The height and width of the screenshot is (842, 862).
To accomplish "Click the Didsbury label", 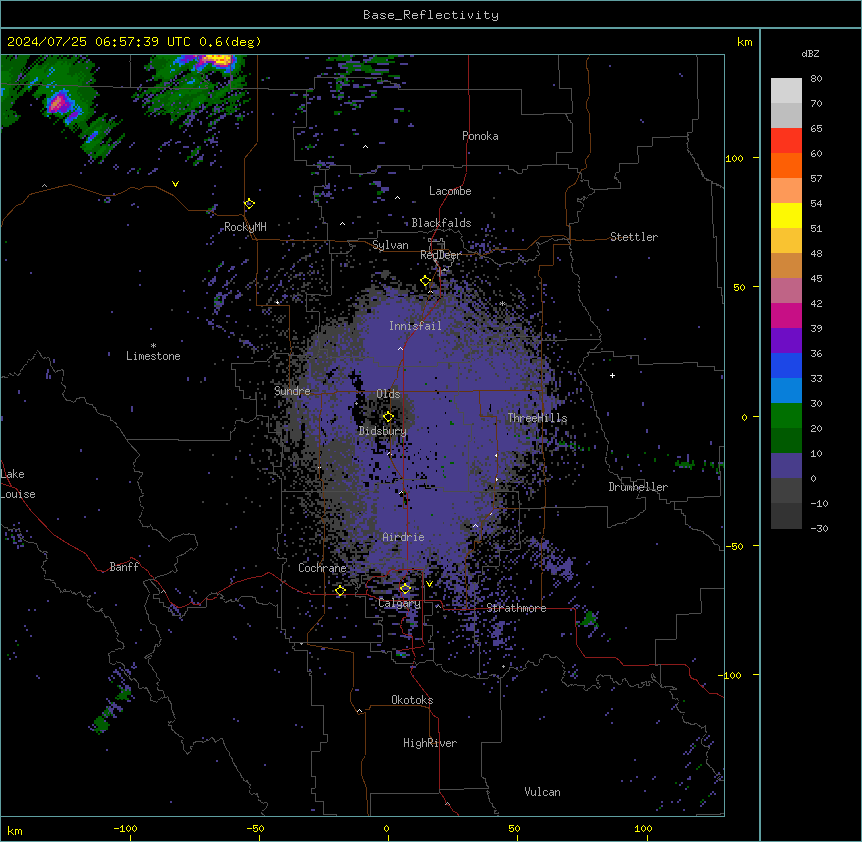I will [383, 431].
